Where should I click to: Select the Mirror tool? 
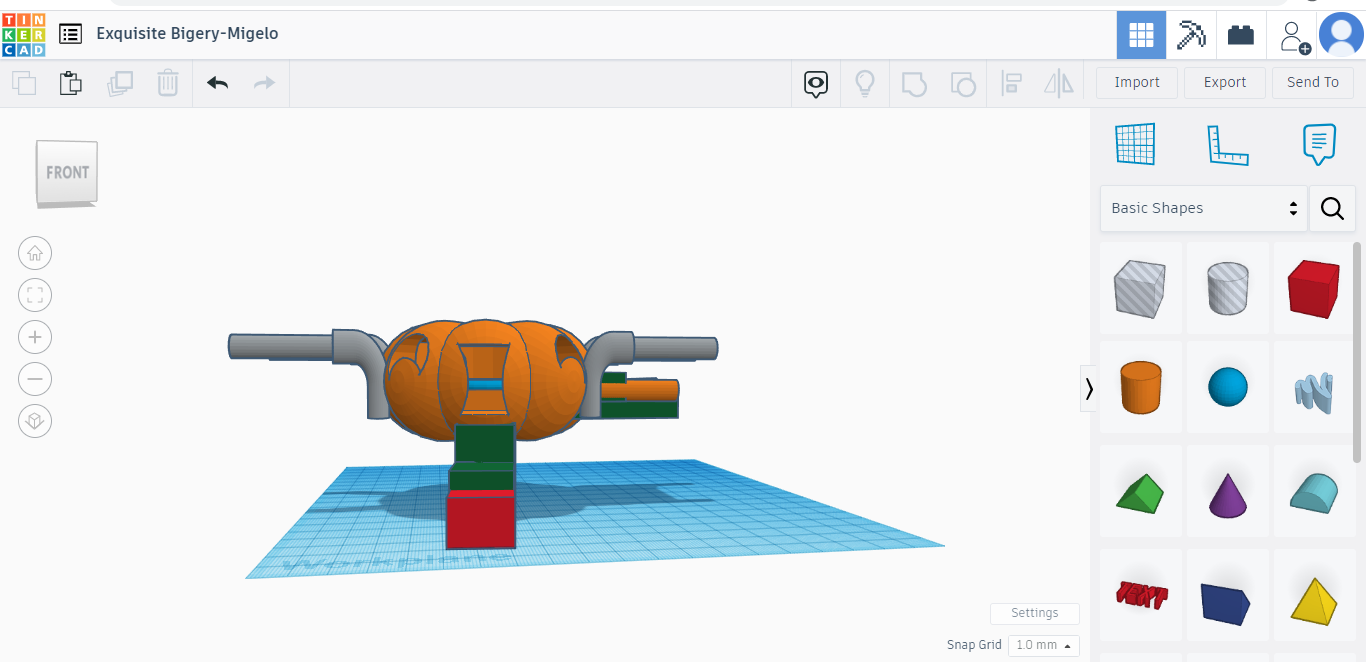point(1058,84)
